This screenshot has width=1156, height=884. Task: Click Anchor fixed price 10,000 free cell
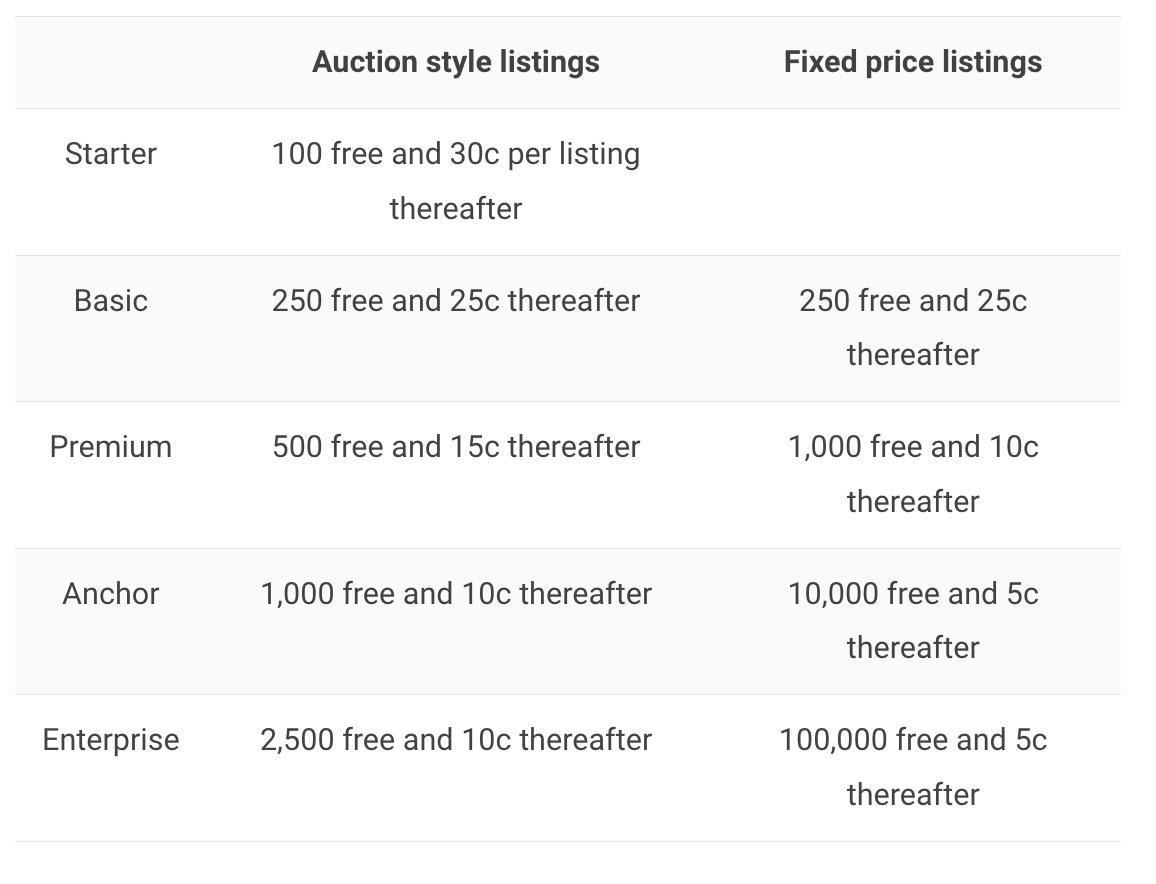pyautogui.click(x=913, y=621)
